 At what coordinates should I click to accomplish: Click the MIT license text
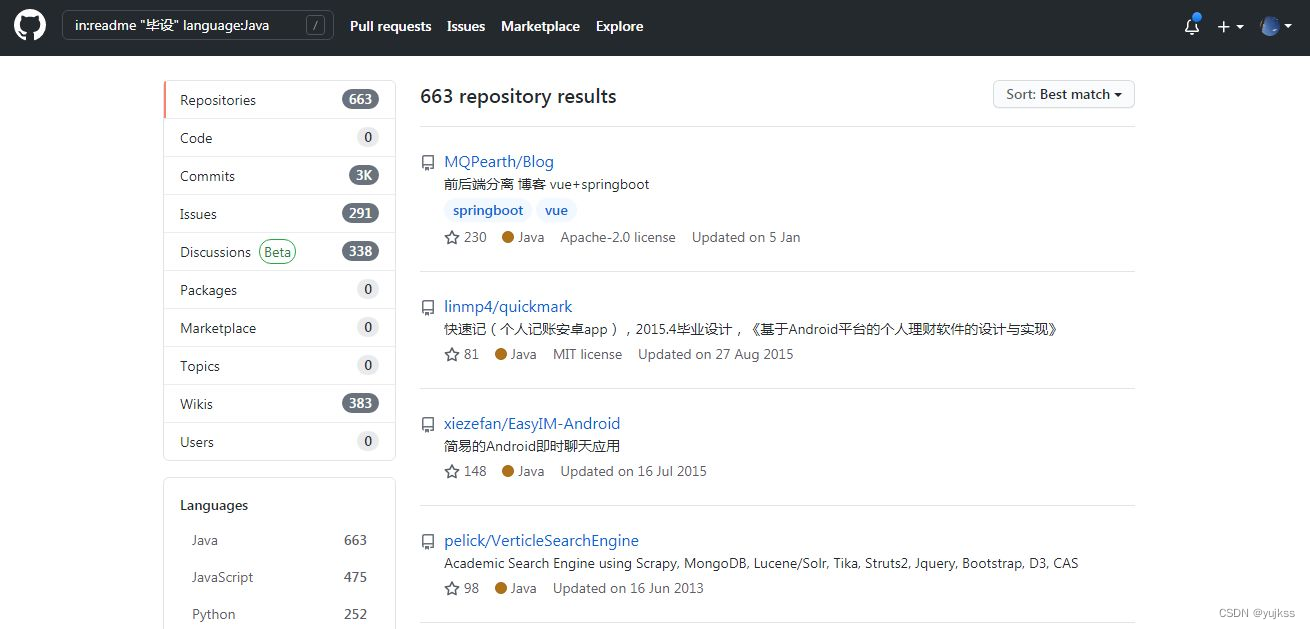coord(587,355)
